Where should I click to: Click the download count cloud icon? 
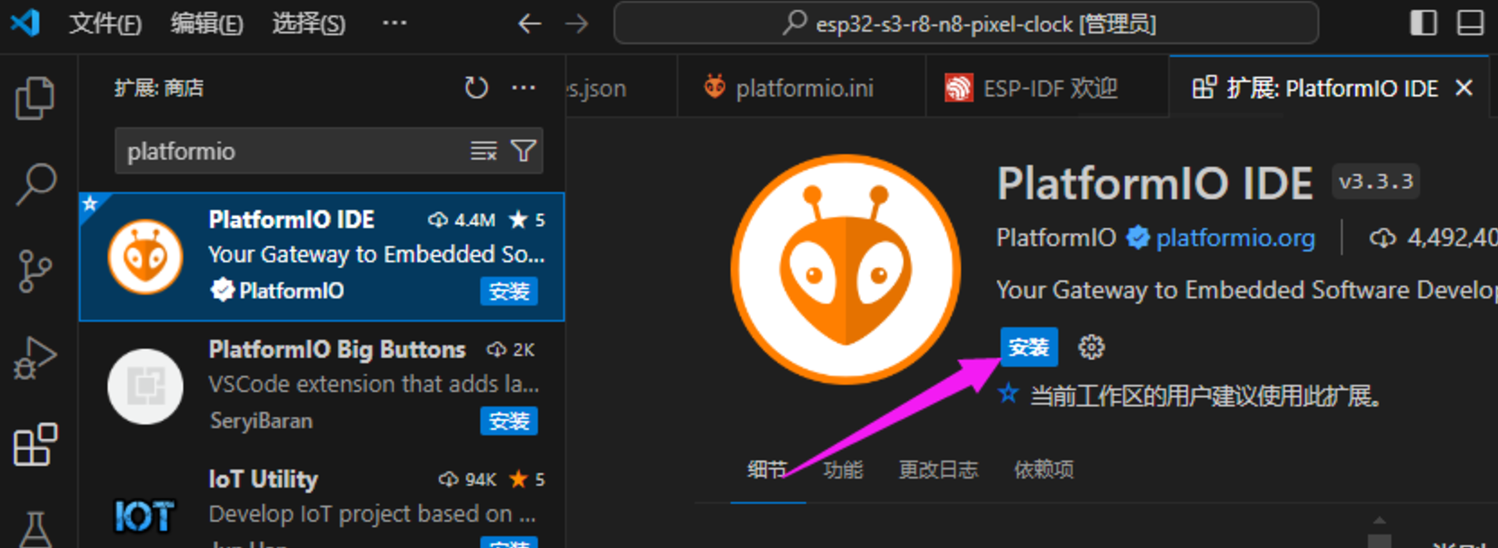(x=1382, y=238)
